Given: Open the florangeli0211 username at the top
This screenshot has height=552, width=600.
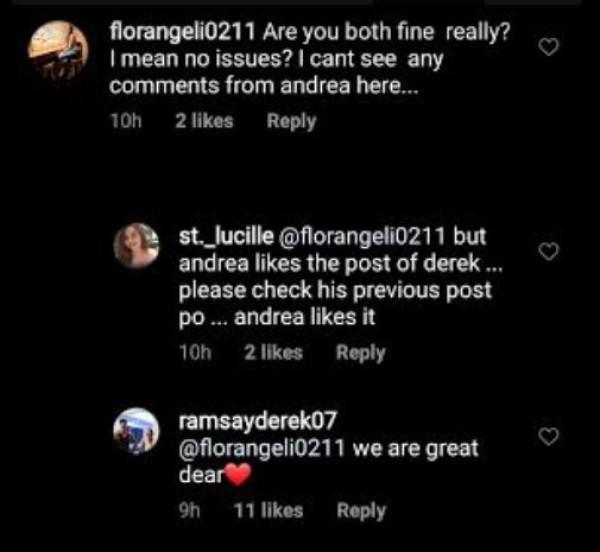Looking at the screenshot, I should point(171,33).
